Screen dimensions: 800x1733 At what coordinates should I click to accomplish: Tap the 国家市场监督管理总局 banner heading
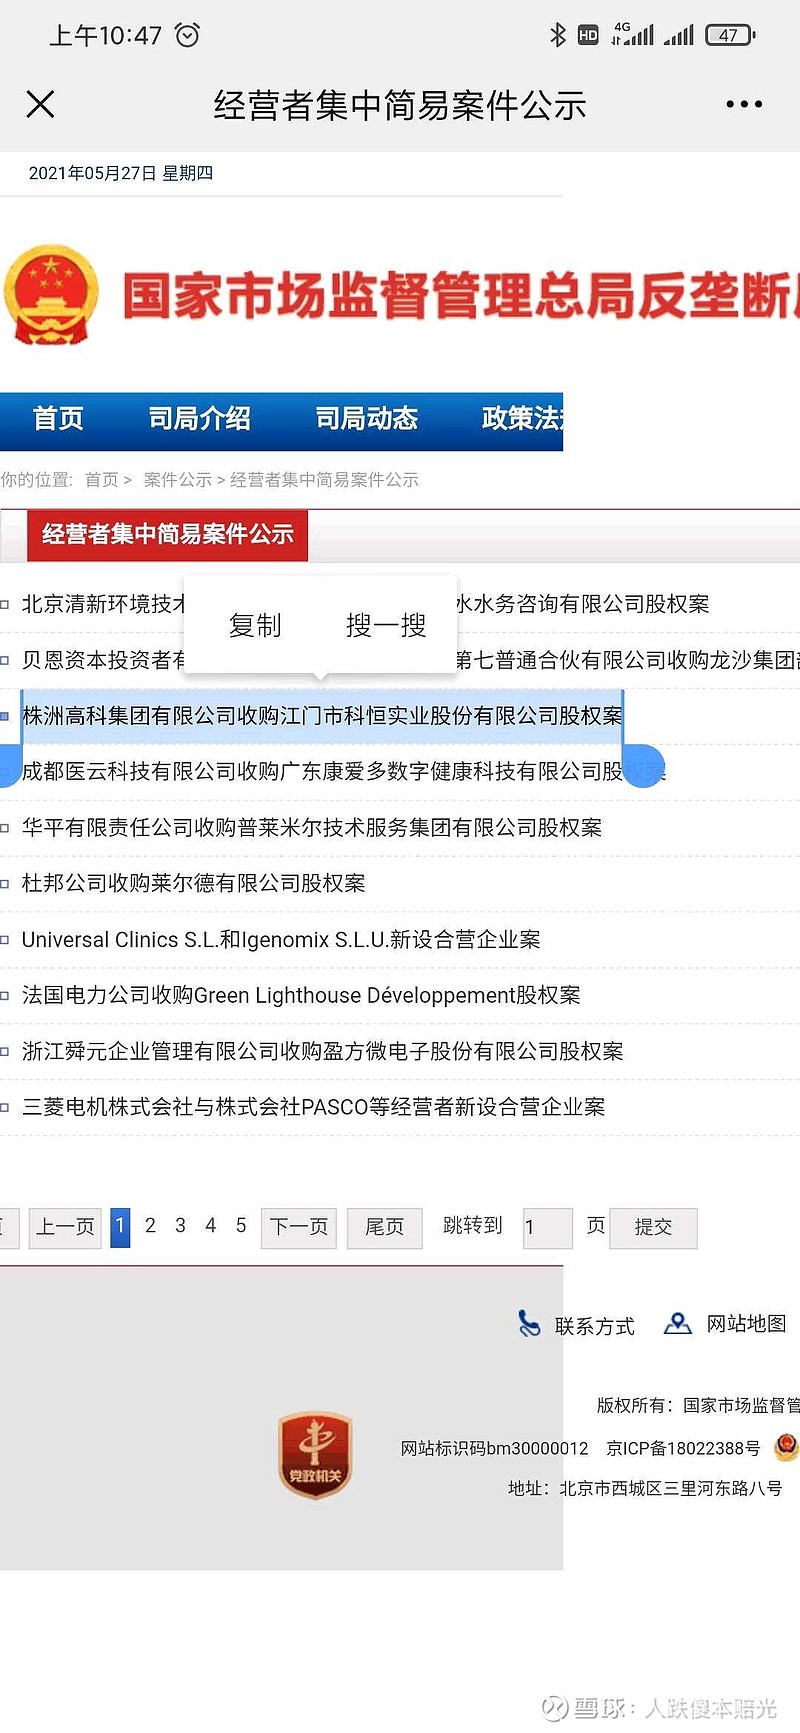click(x=461, y=296)
